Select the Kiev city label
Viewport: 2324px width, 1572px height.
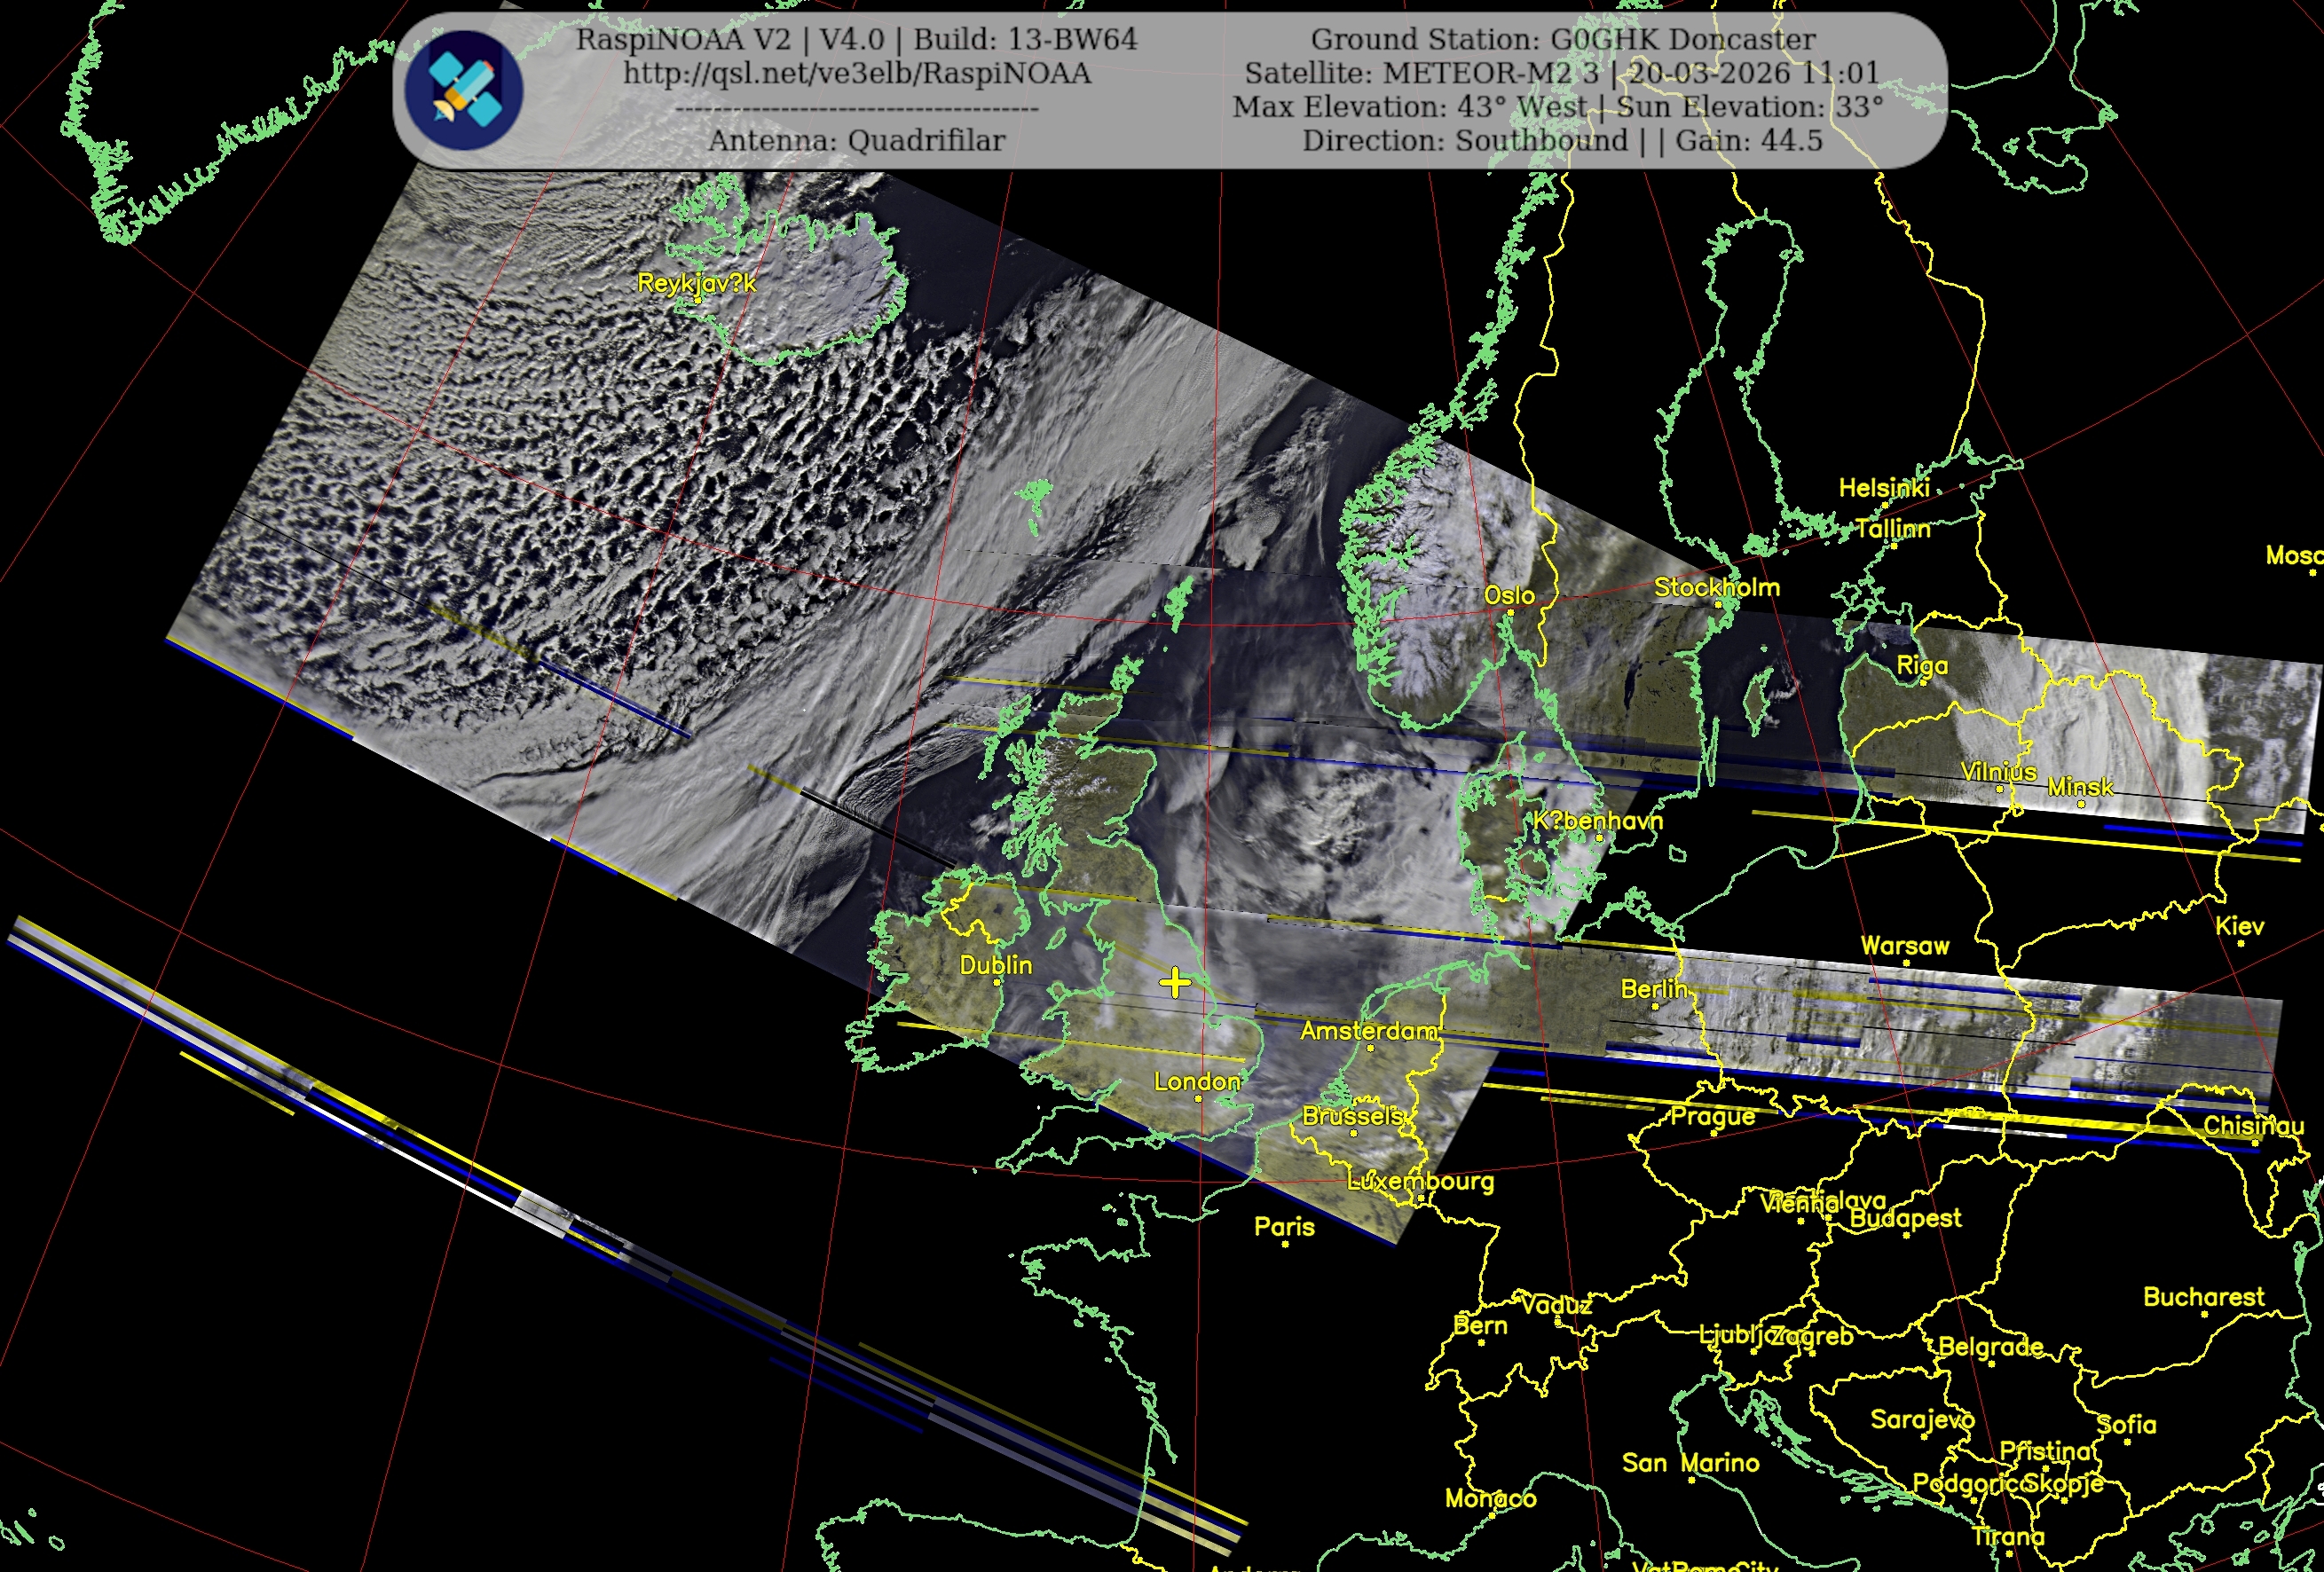click(x=2239, y=926)
